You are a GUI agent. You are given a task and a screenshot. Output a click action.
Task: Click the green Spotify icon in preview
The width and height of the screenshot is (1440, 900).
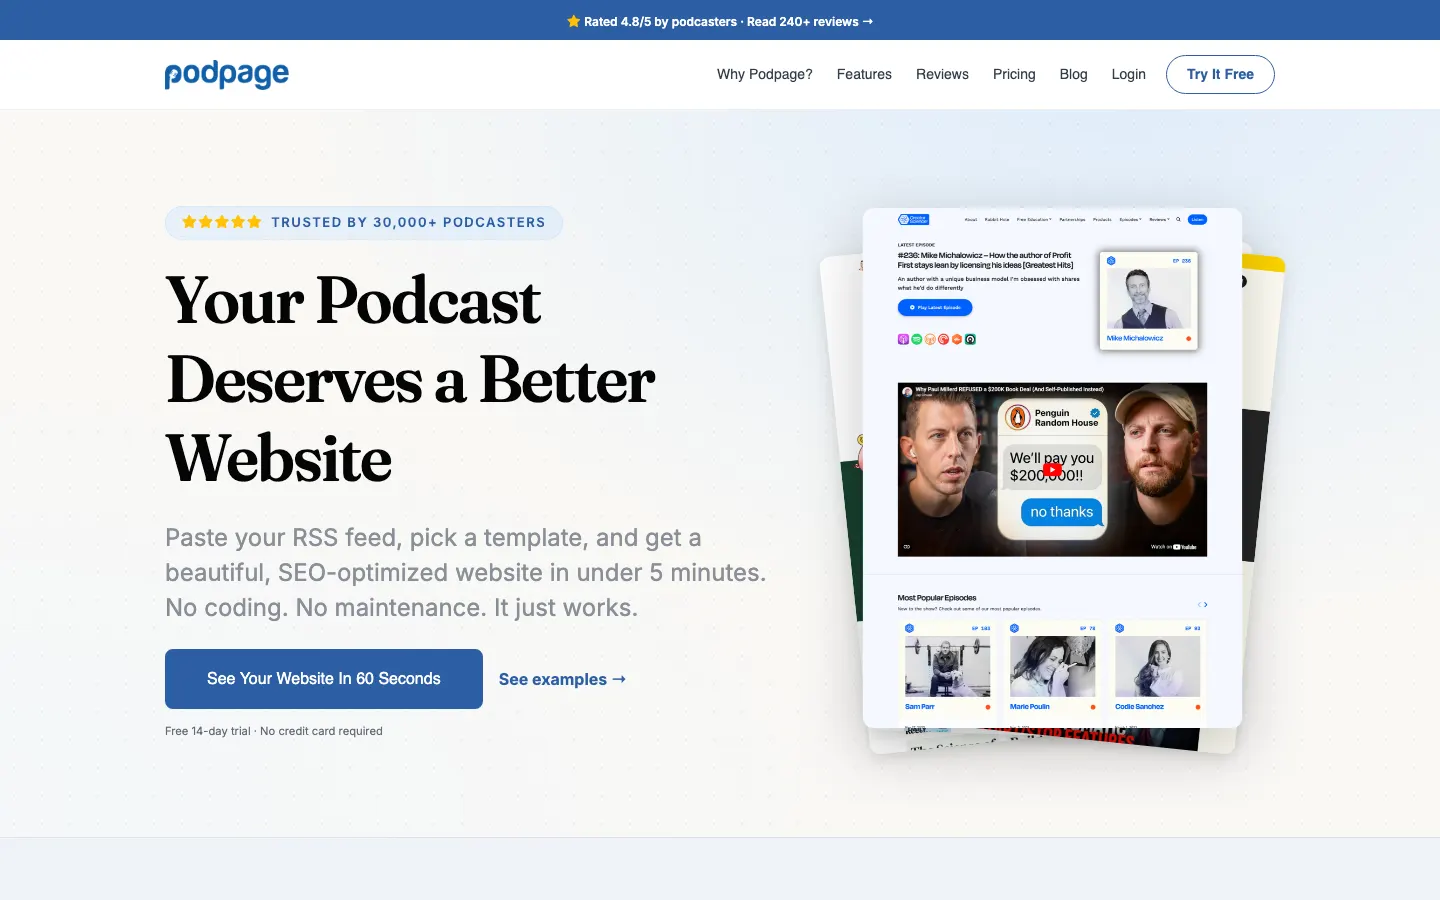916,339
